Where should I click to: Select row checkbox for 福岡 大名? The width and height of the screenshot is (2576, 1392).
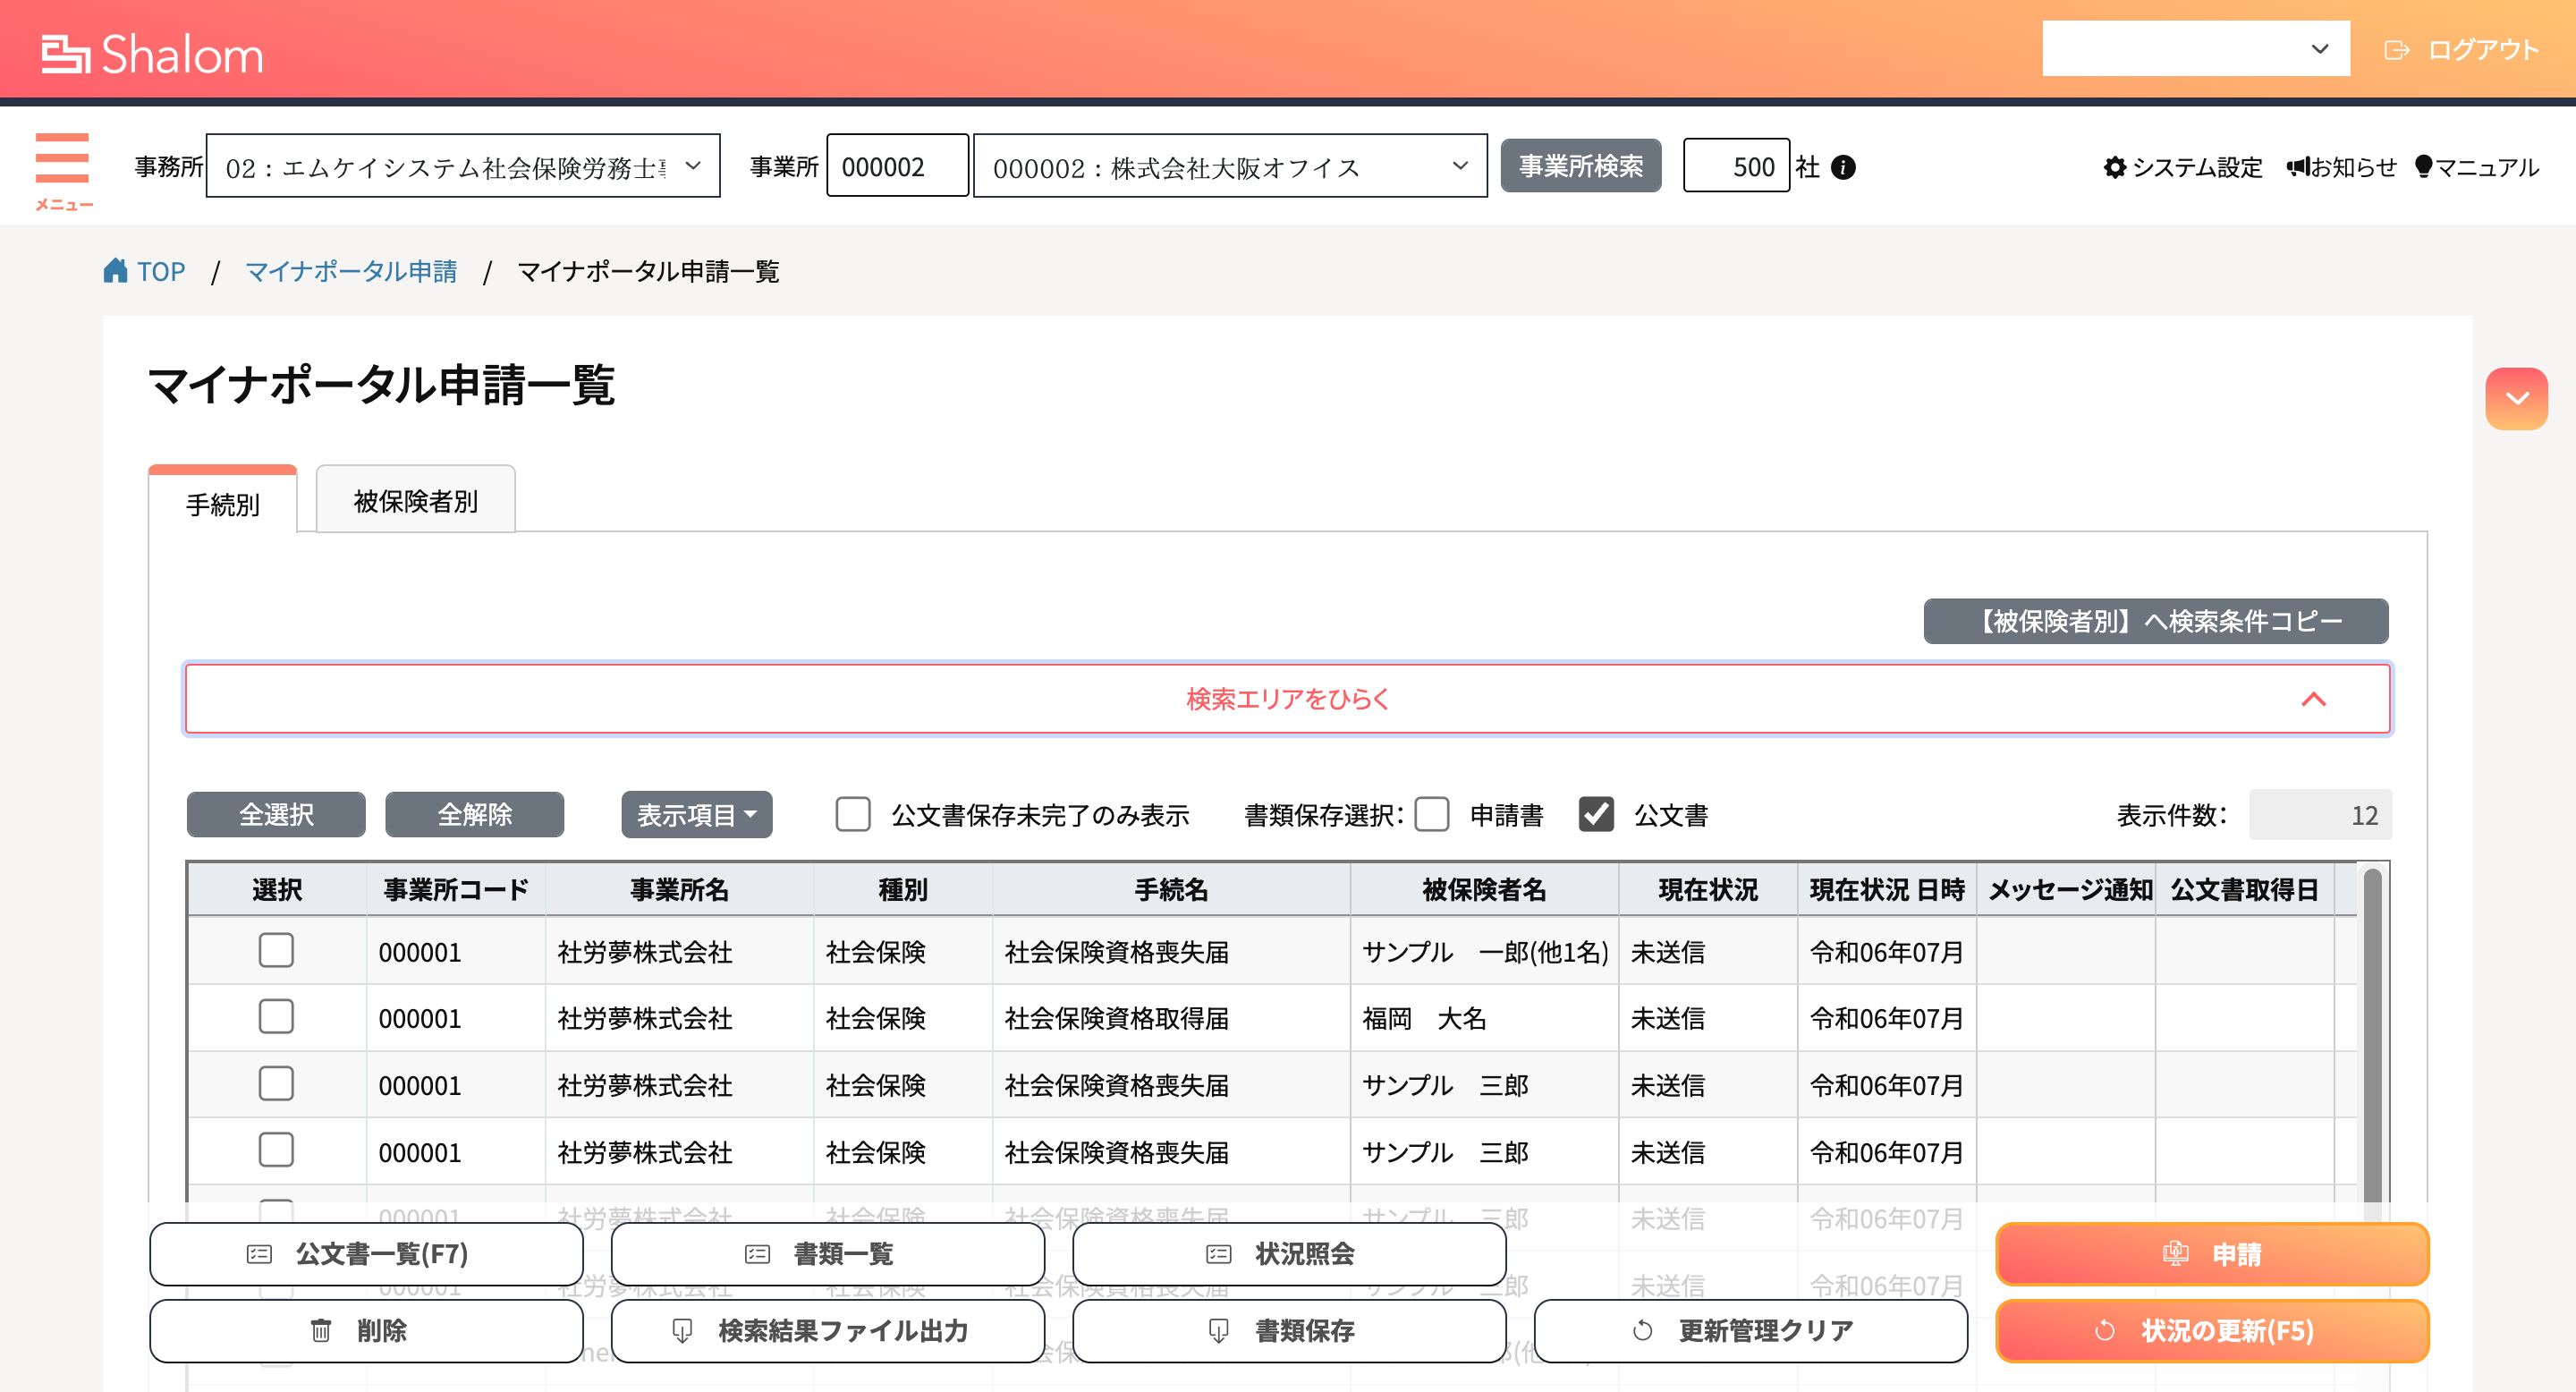276,1018
